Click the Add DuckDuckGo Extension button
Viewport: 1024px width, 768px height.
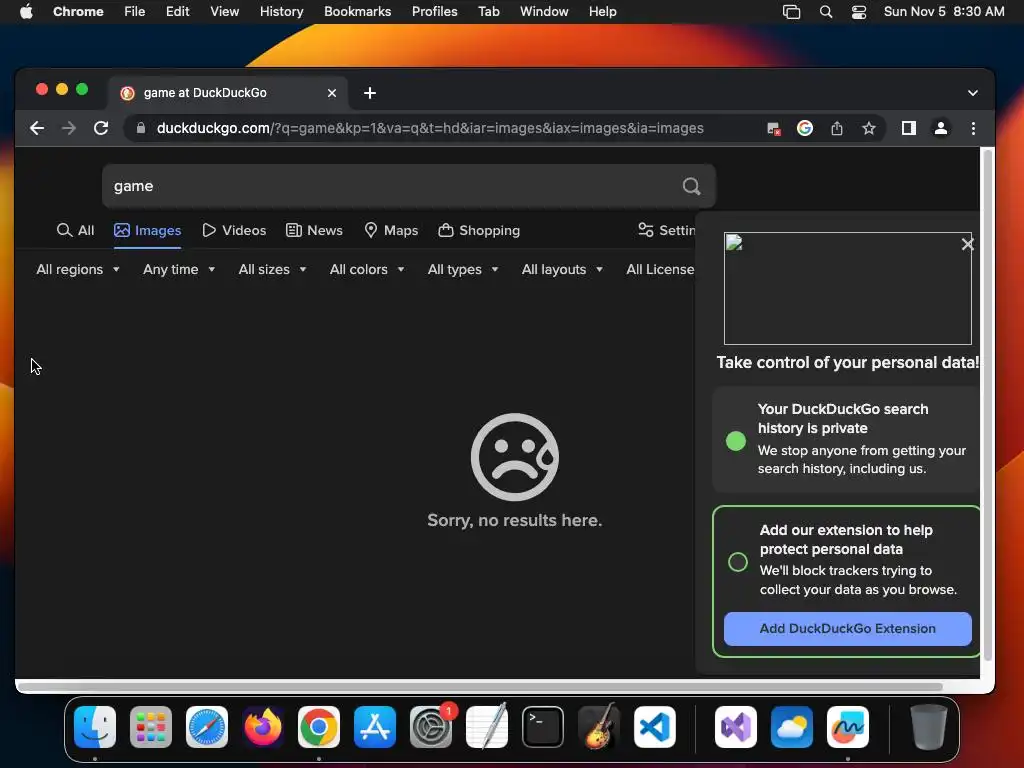click(x=848, y=629)
